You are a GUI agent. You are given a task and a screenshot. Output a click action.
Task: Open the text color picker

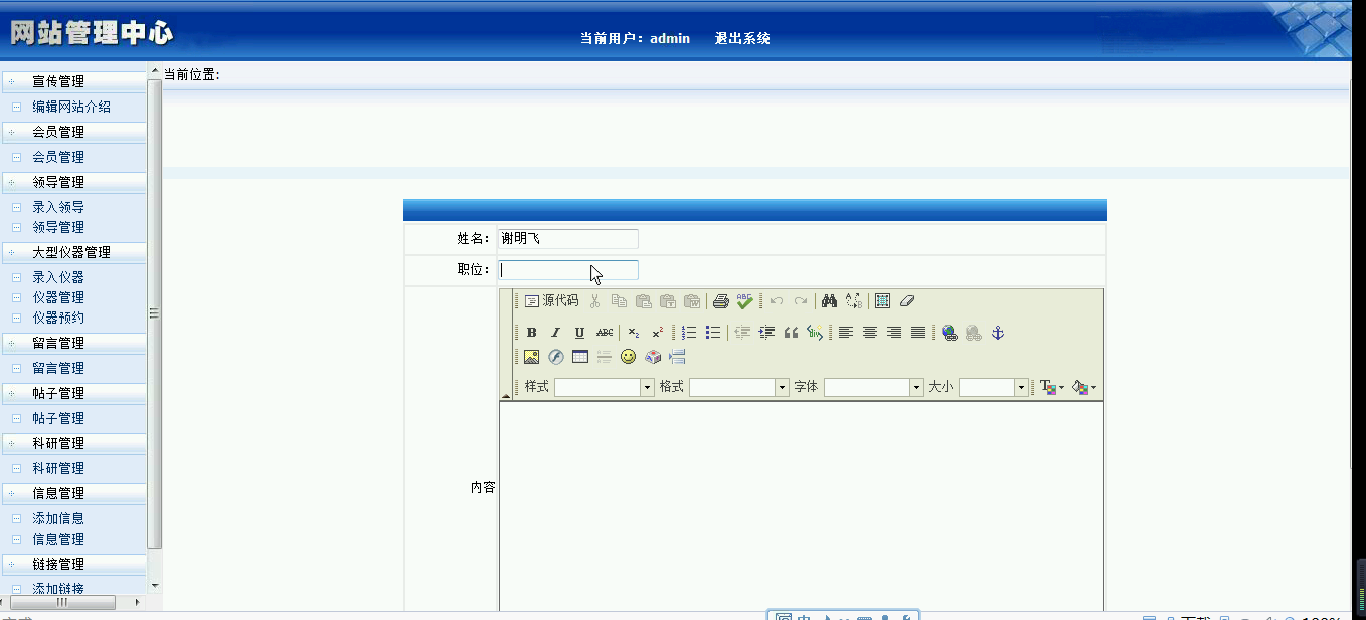point(1052,387)
